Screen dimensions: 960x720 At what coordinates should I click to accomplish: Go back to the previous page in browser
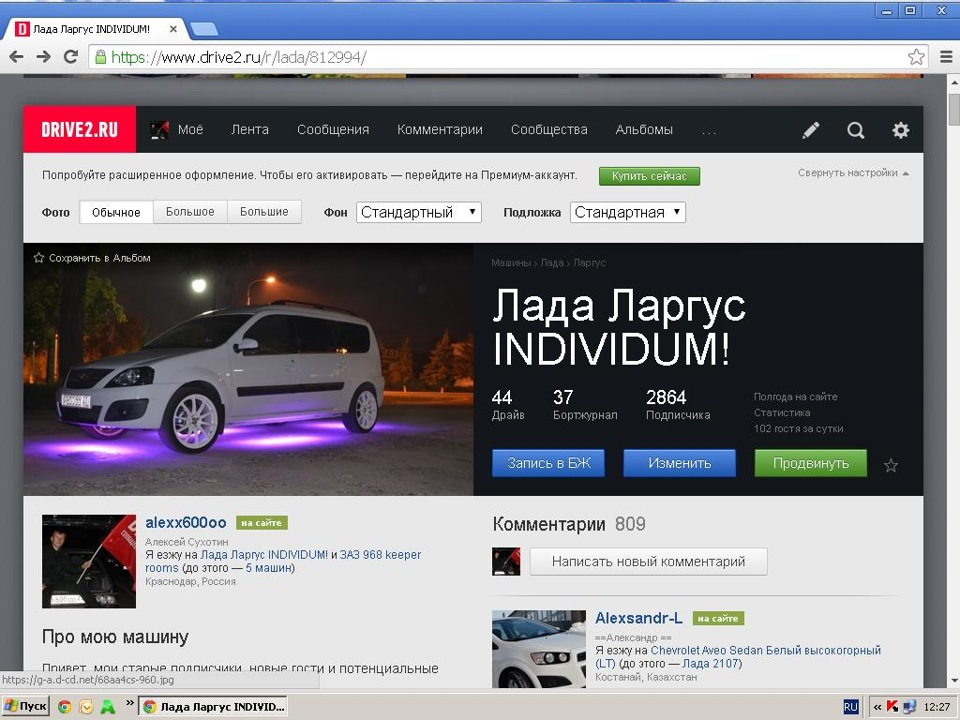[x=17, y=57]
